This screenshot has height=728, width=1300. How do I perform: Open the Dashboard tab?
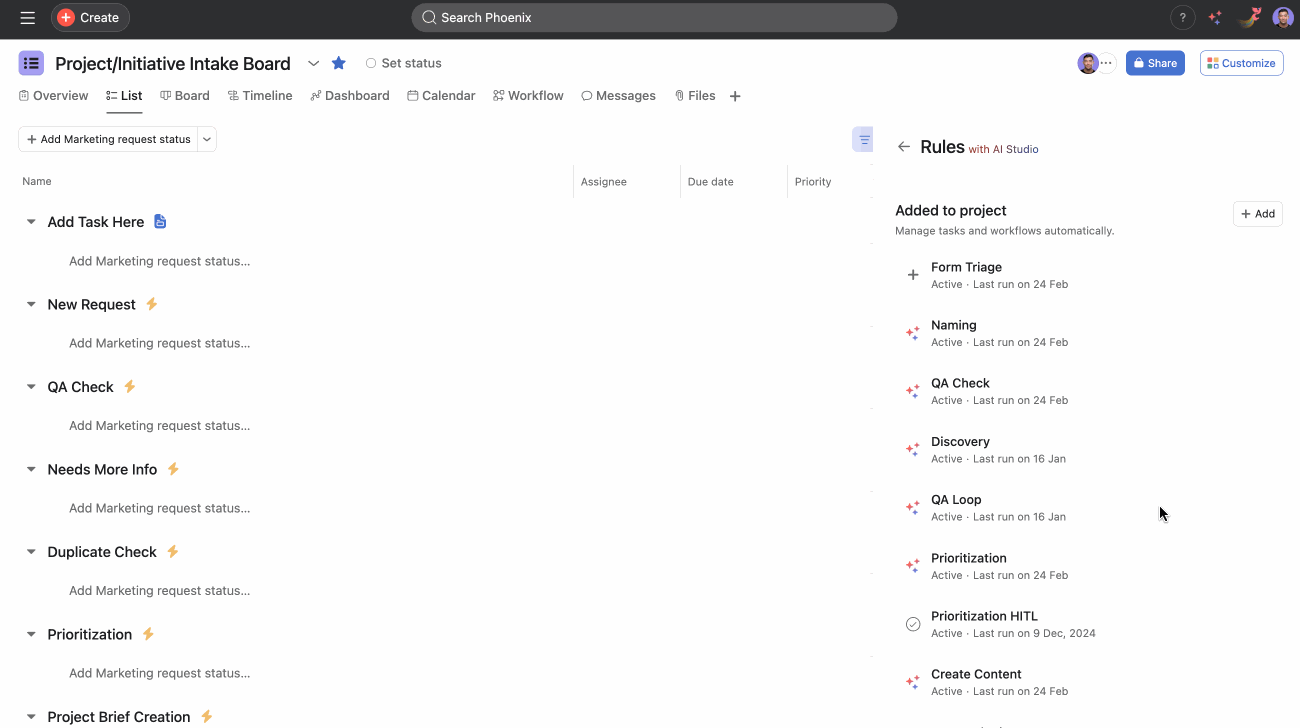coord(349,96)
